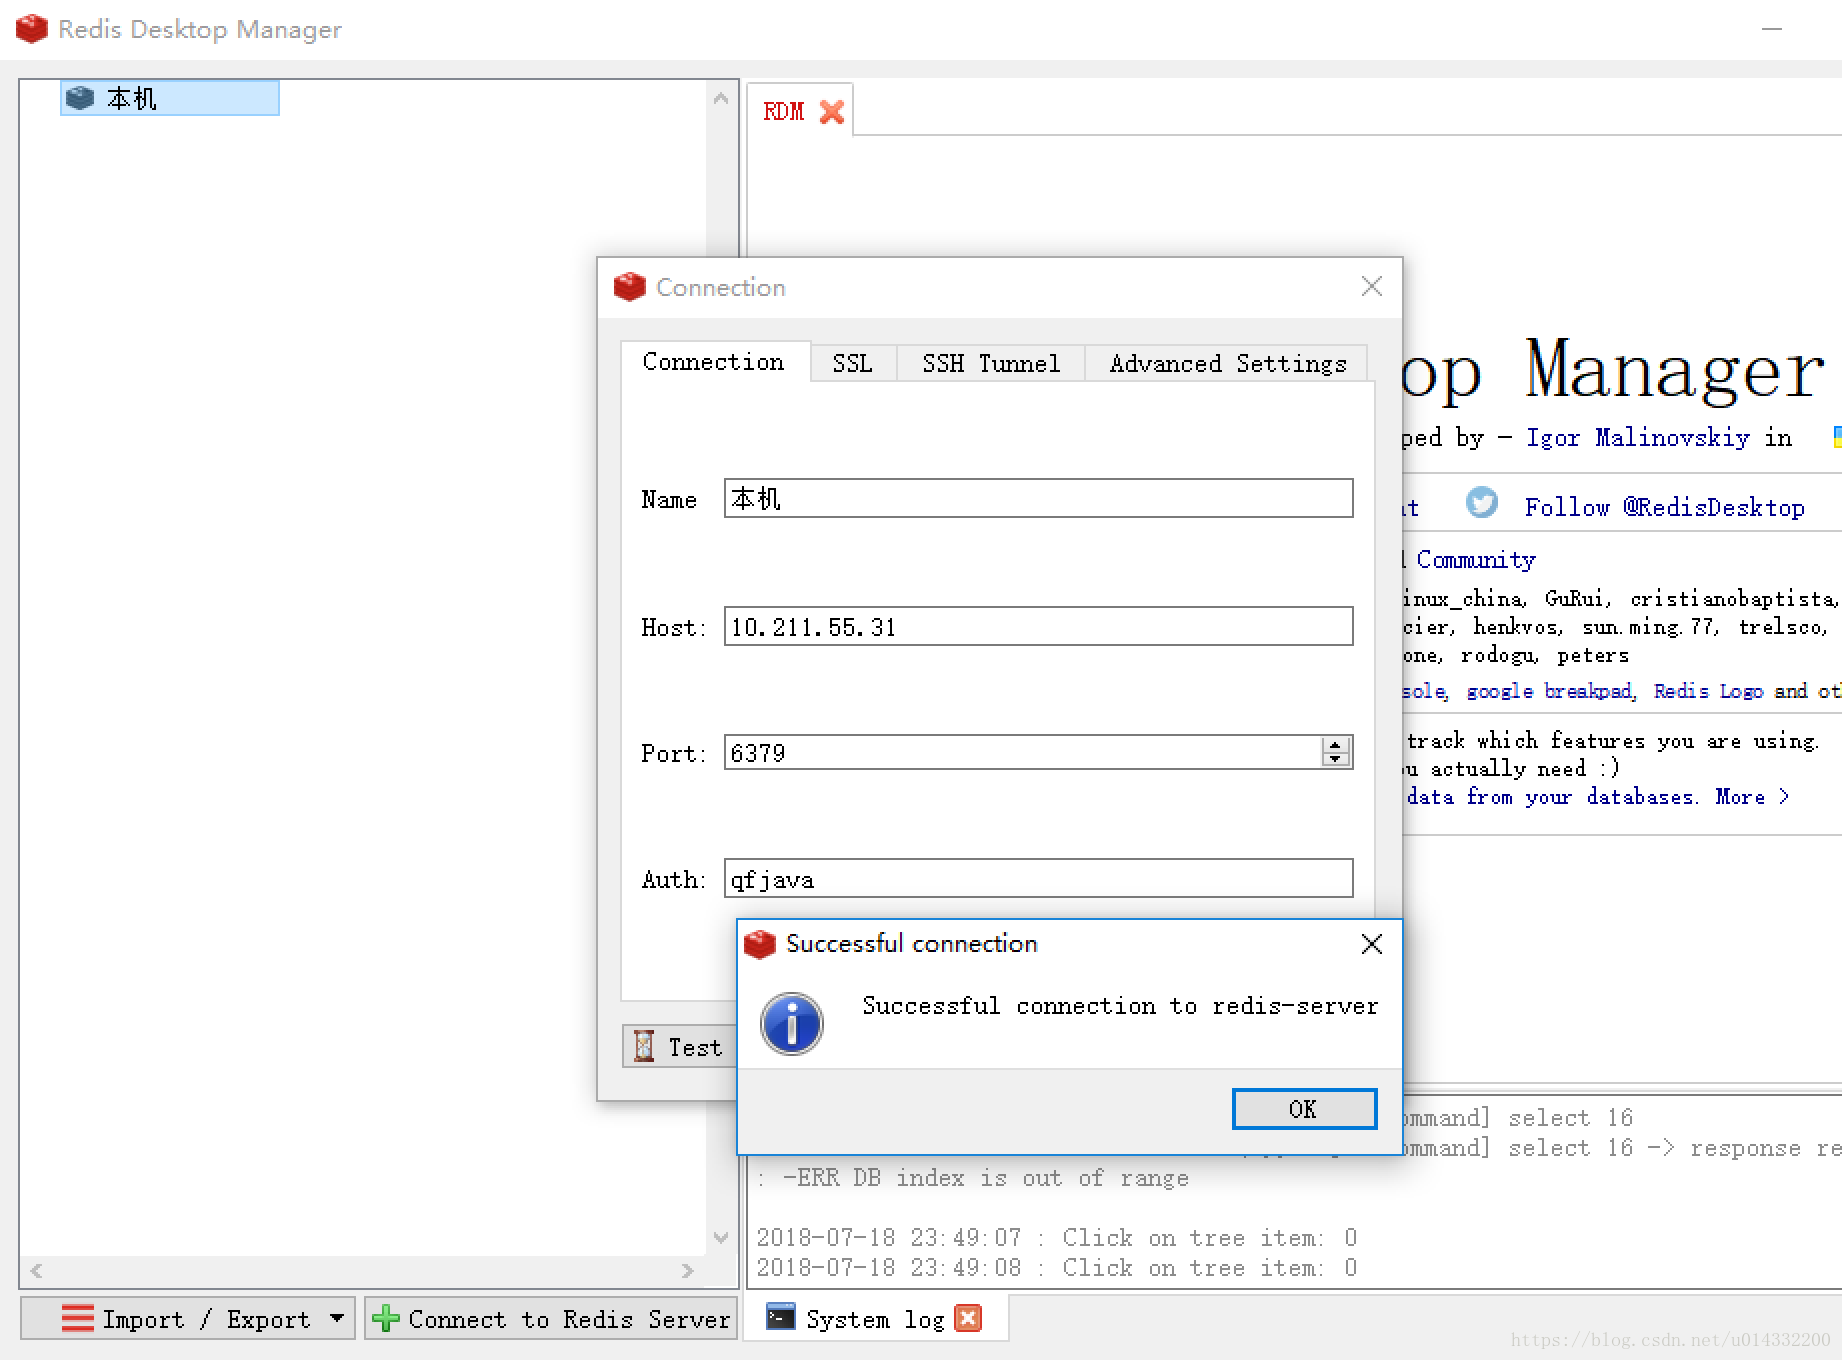Click the server icon beside 本机
This screenshot has height=1360, width=1842.
(80, 98)
